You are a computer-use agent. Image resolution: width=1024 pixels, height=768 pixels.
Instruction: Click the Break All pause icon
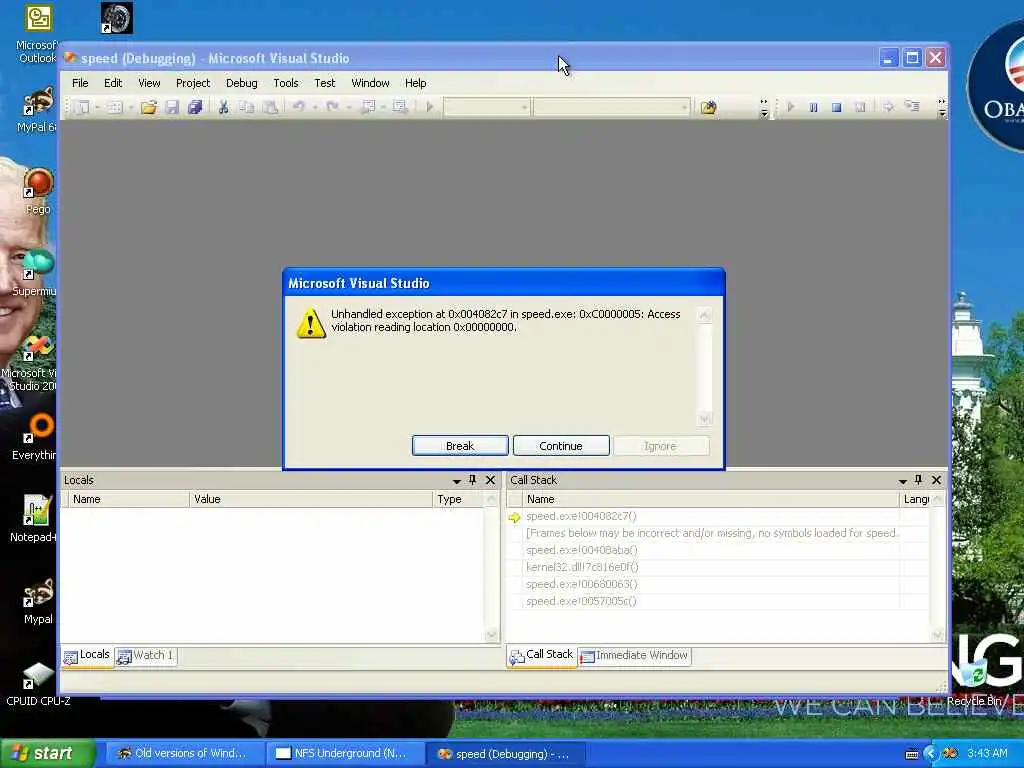(814, 107)
